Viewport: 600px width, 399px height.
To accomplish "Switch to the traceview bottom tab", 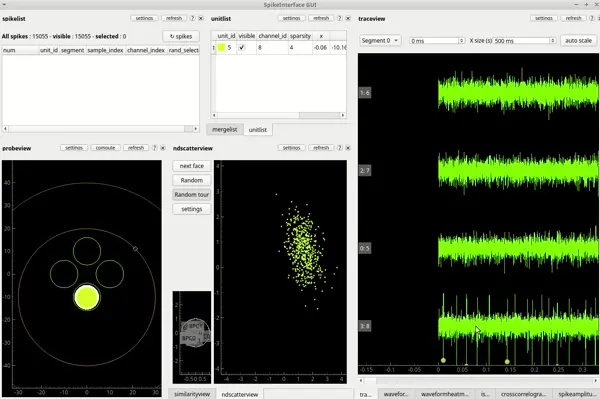I will [366, 394].
